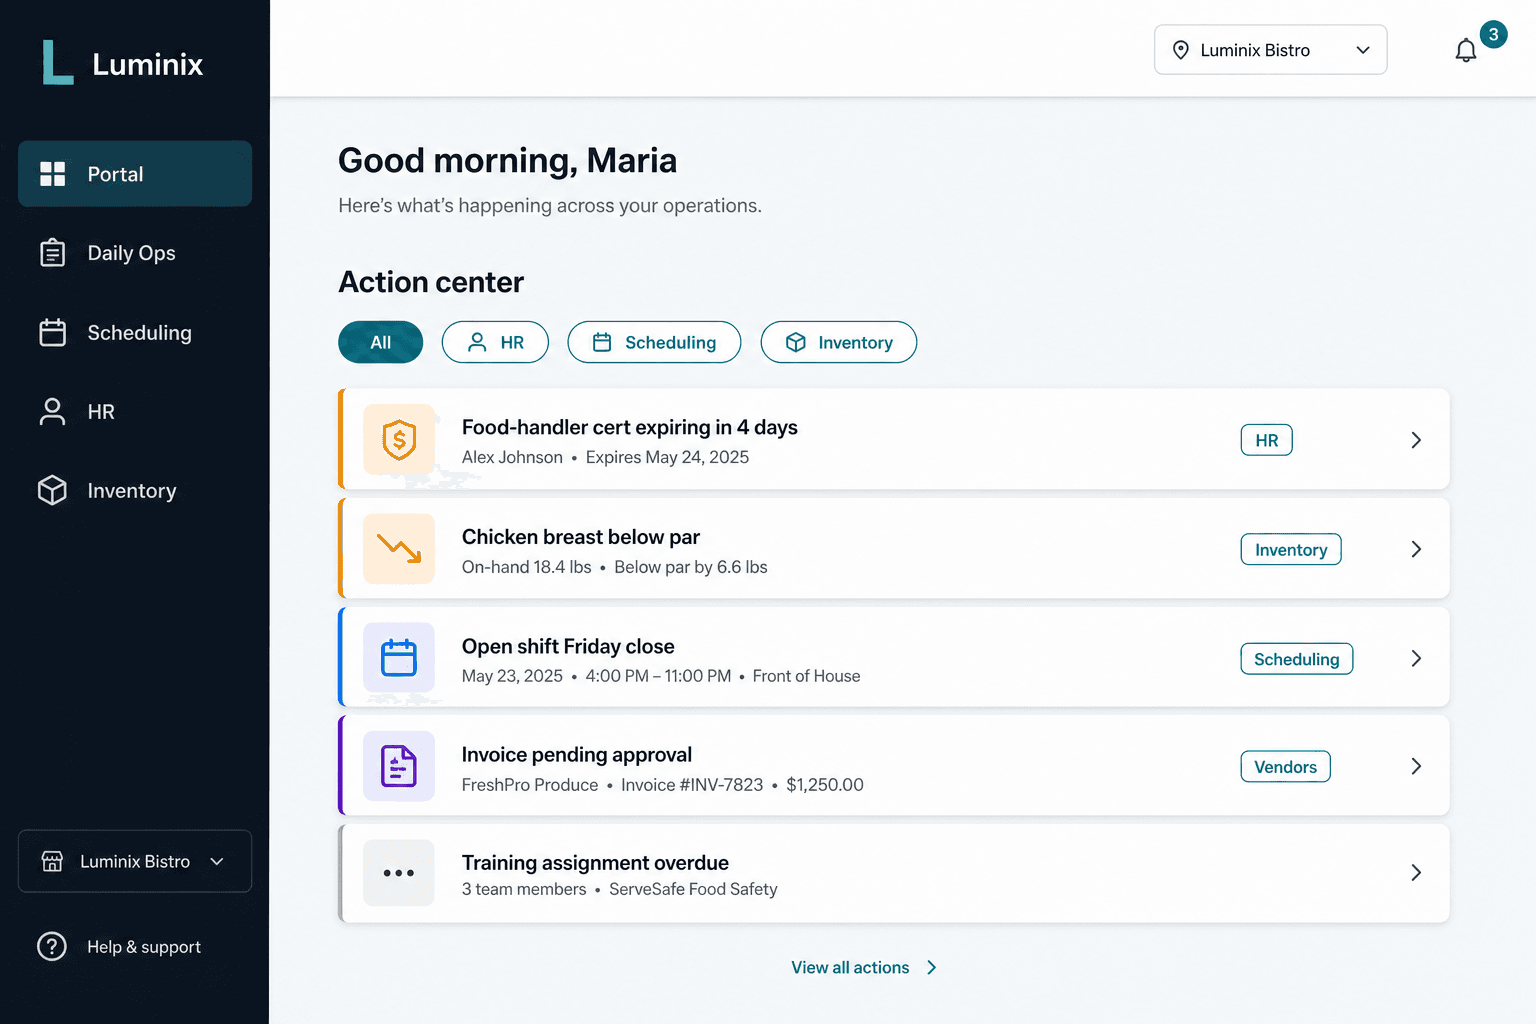Click the text 'Front of House'

point(806,676)
